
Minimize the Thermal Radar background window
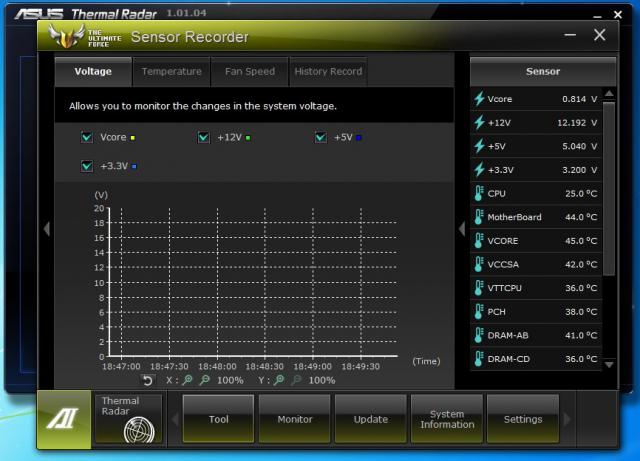point(598,16)
